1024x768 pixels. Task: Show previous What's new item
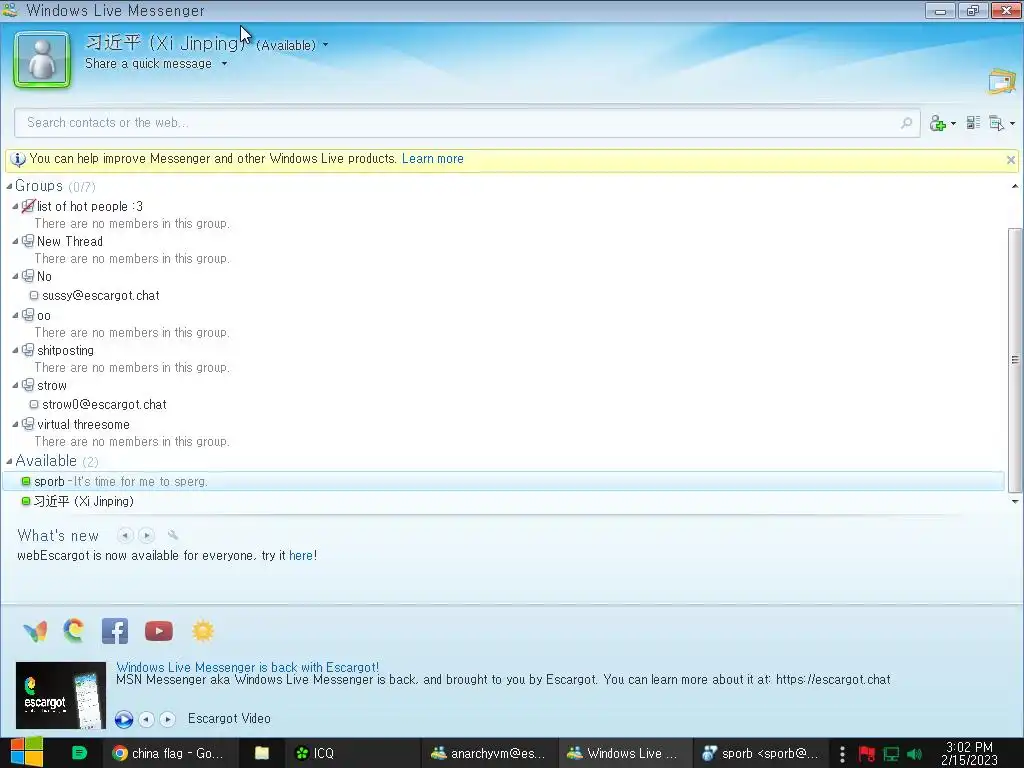click(125, 536)
